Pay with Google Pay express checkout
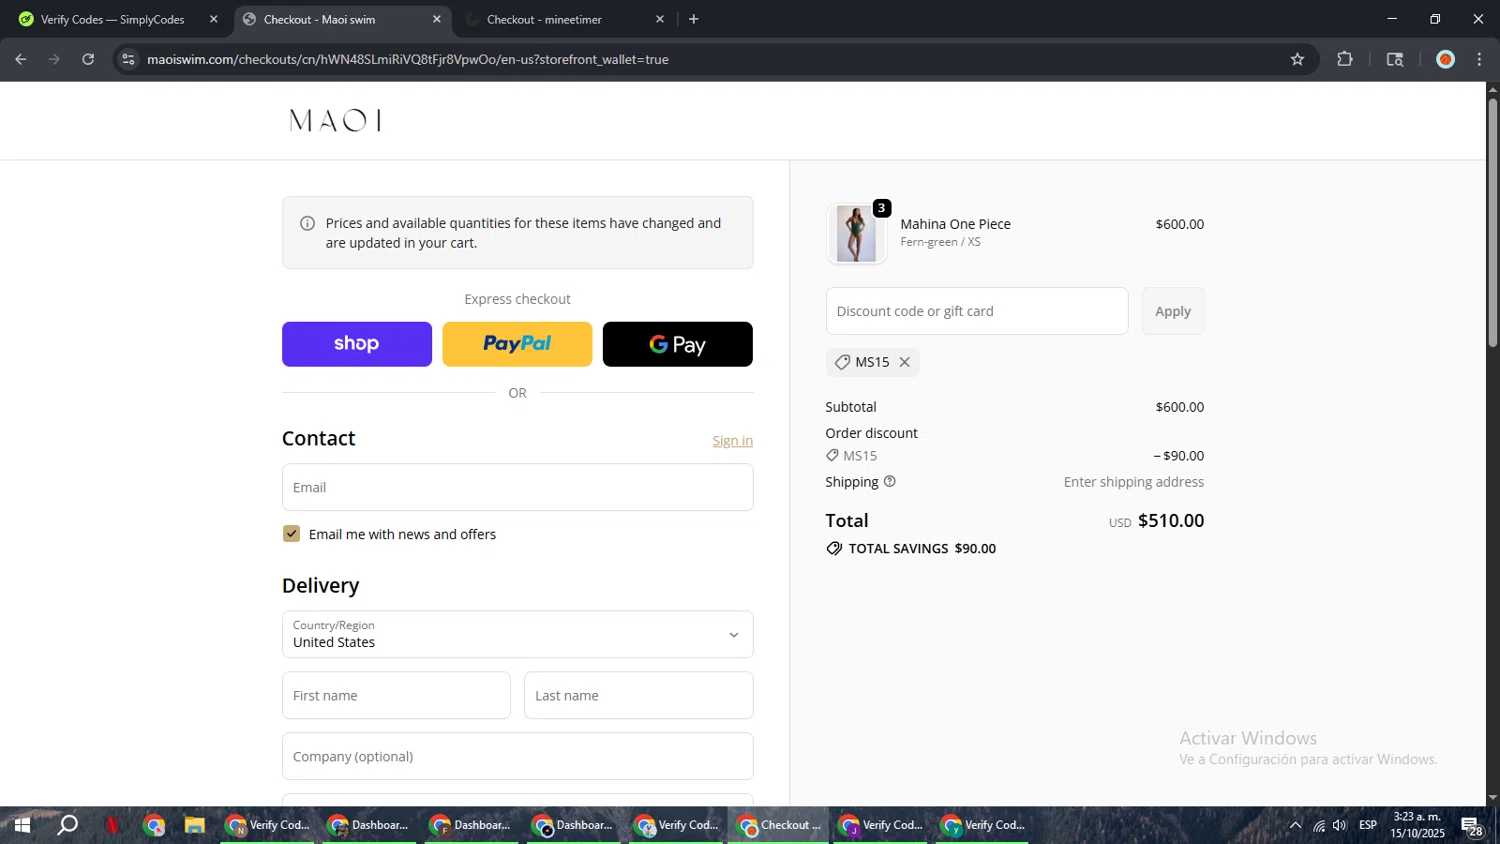This screenshot has height=844, width=1500. [x=678, y=344]
